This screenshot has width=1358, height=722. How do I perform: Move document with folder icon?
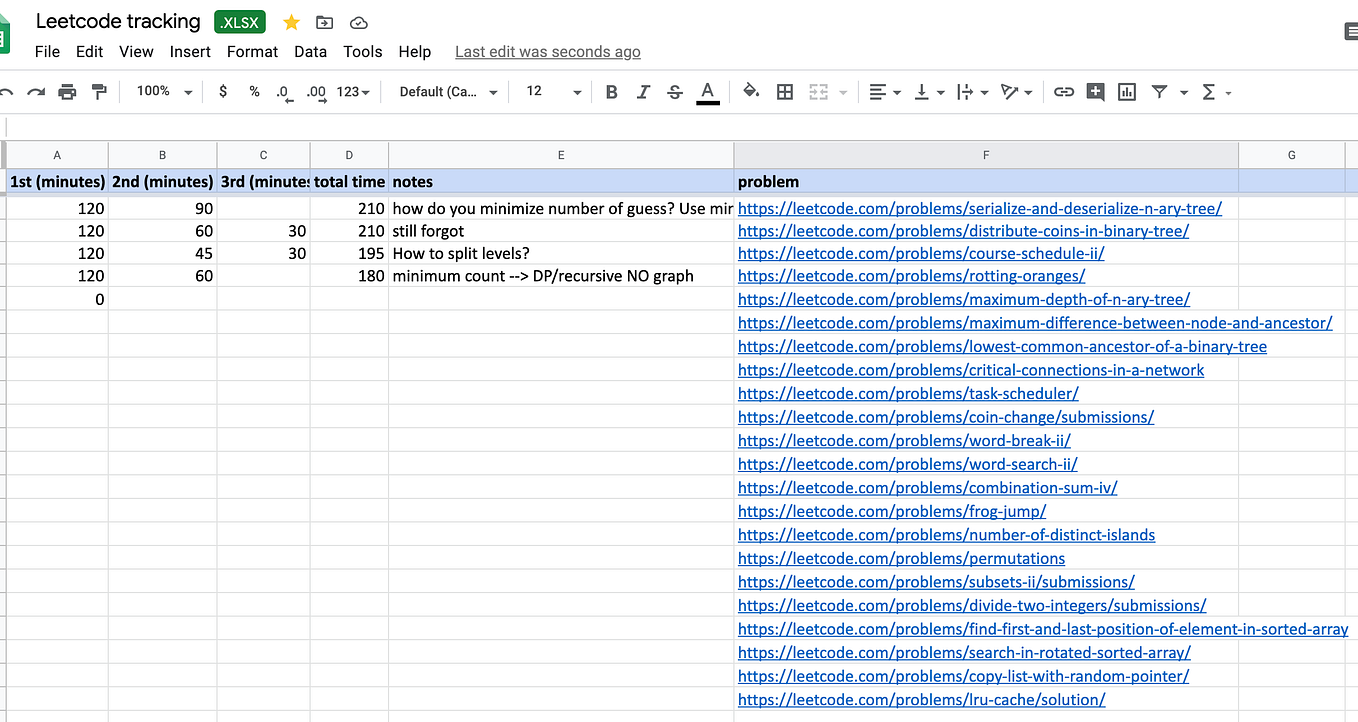click(x=324, y=22)
